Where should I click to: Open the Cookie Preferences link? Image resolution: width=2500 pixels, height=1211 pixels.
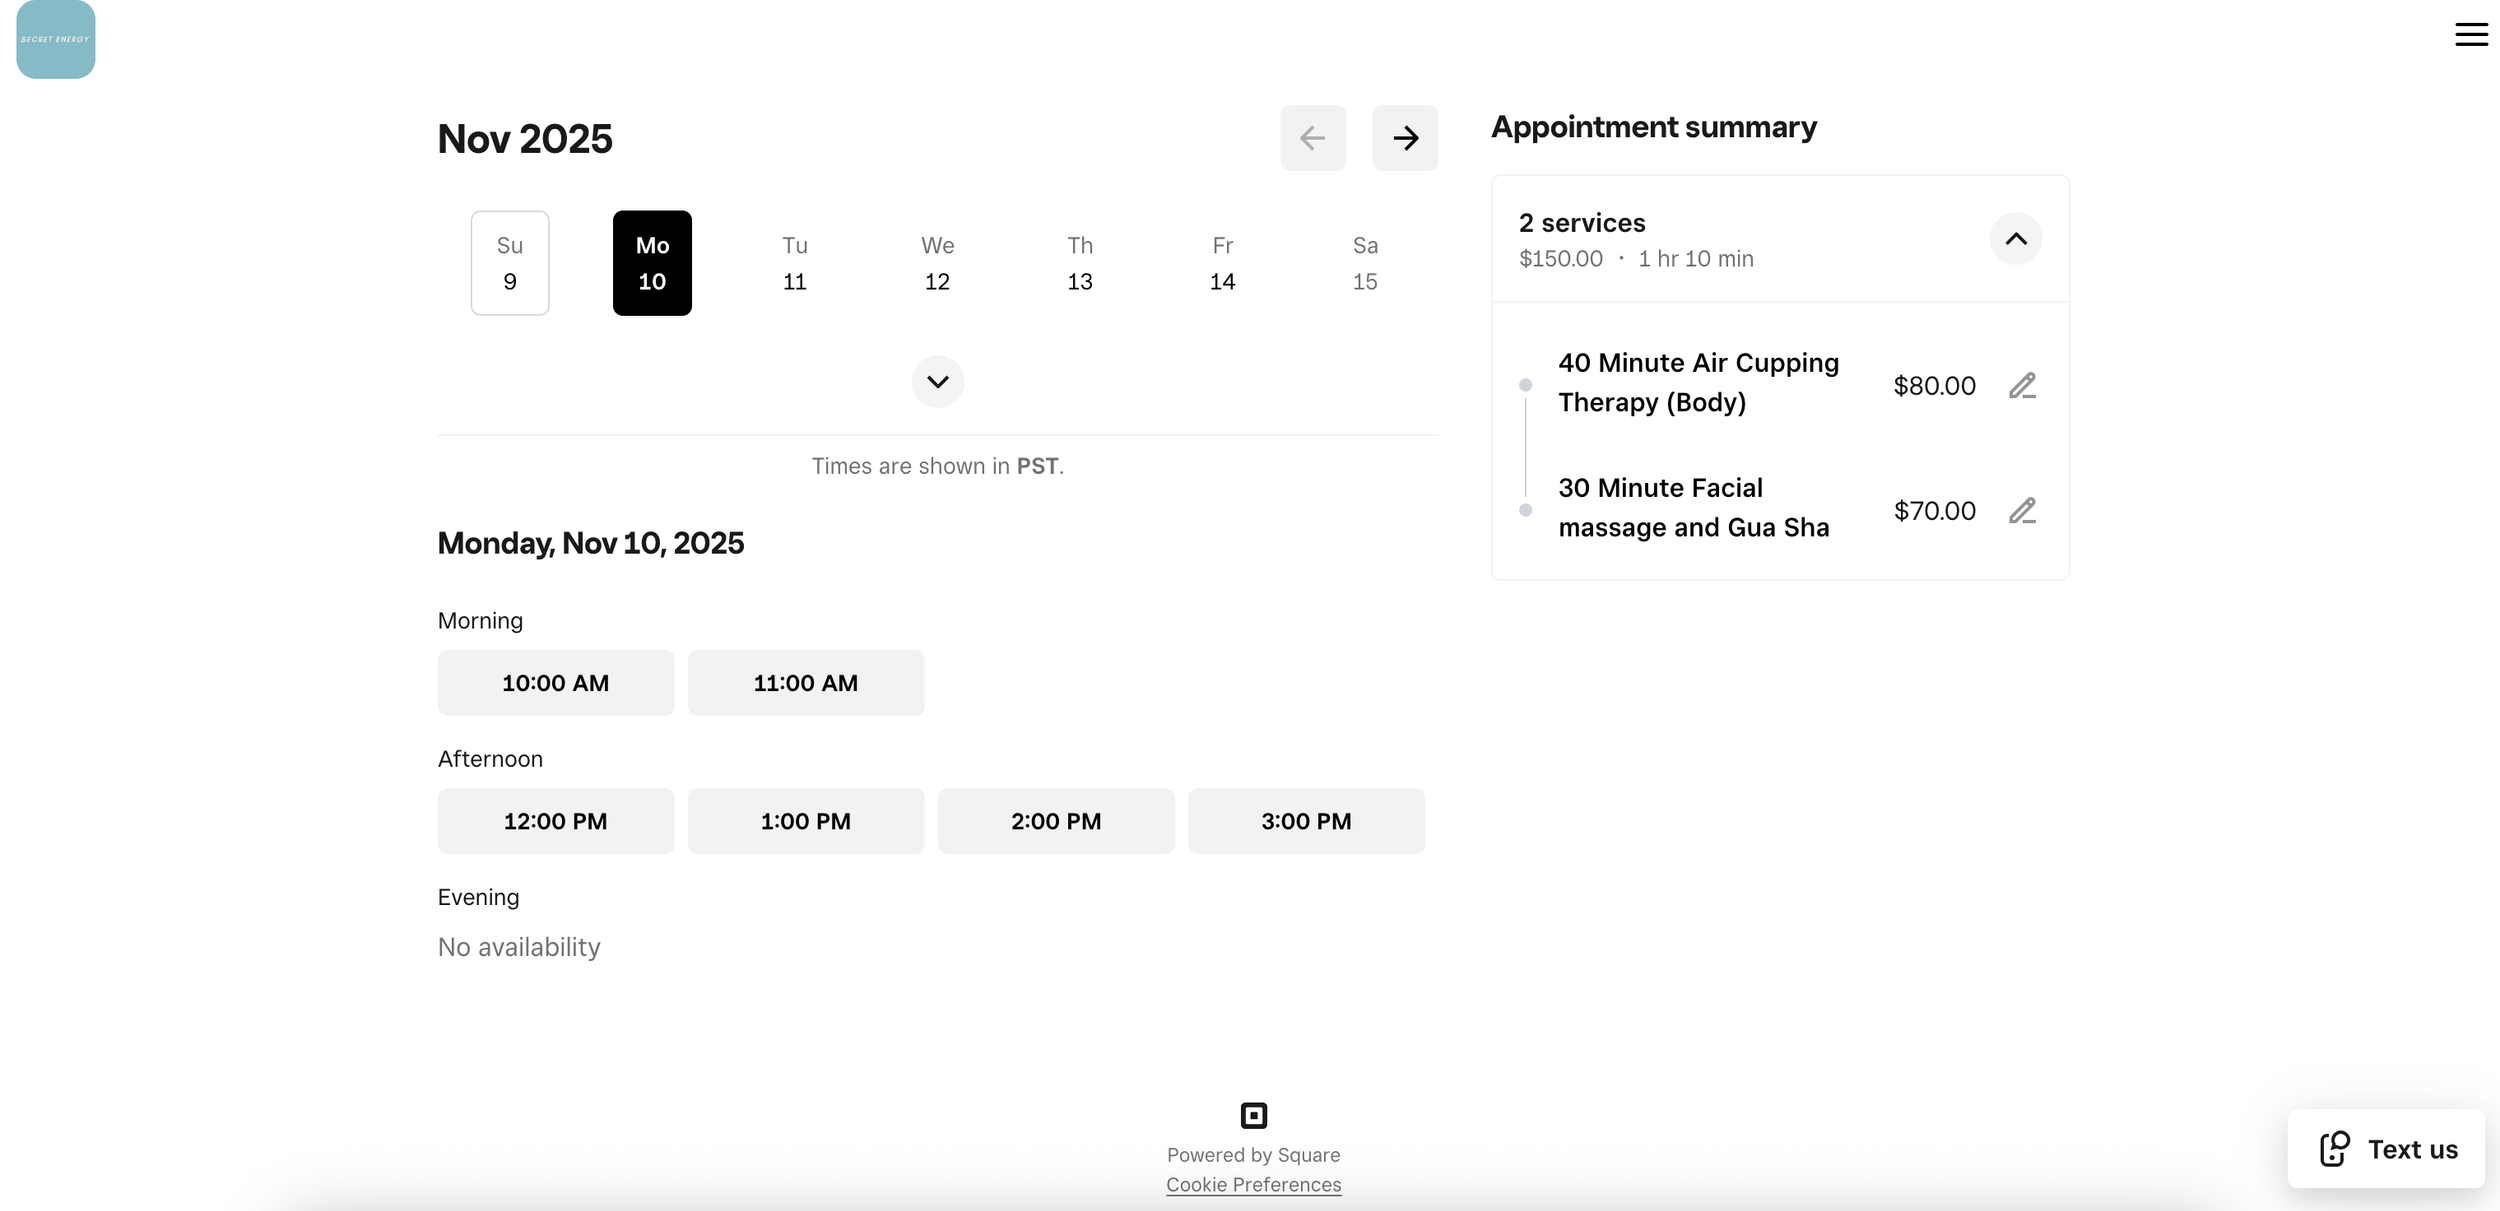[x=1253, y=1184]
